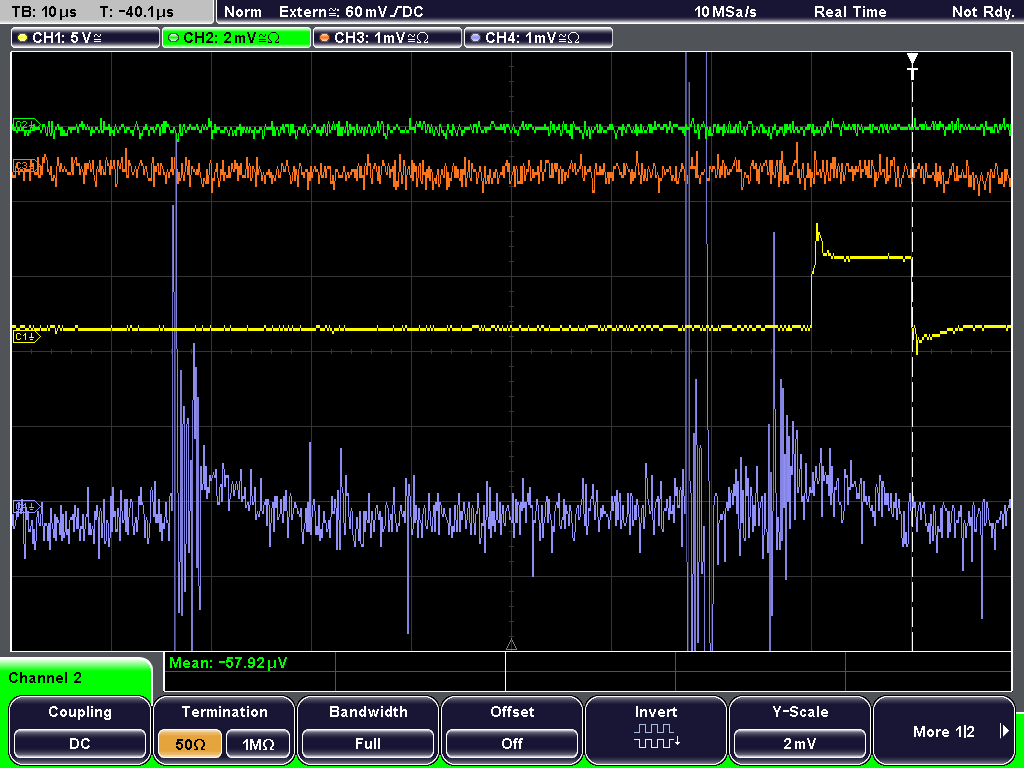Image resolution: width=1024 pixels, height=768 pixels.
Task: Click the 10 MSa/s sample rate readout
Action: pos(725,12)
